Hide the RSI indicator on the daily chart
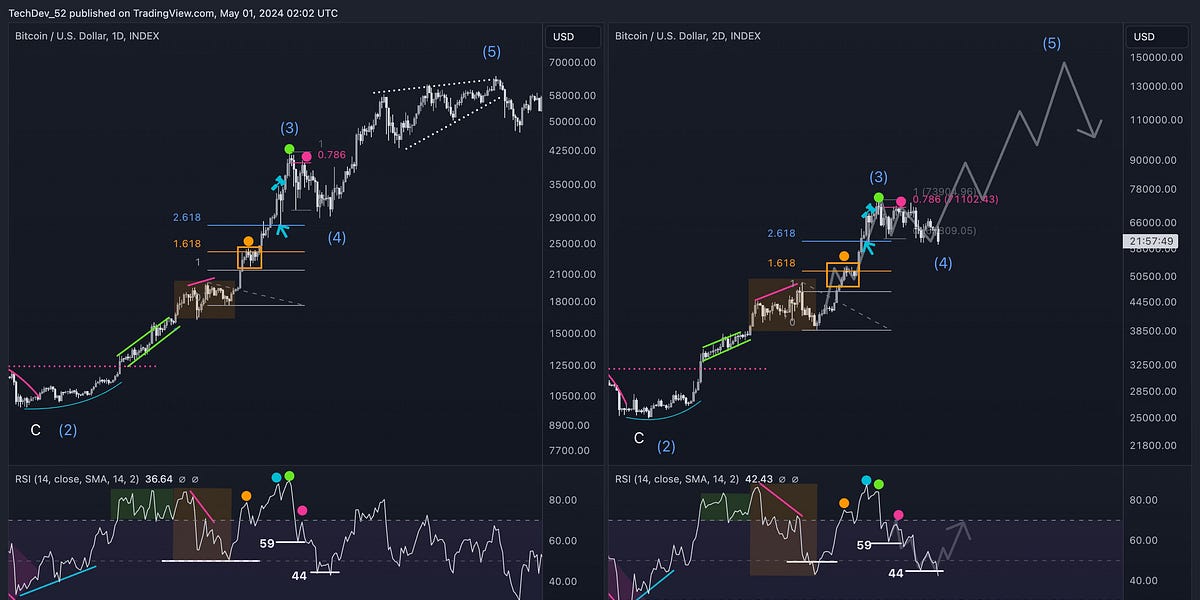The width and height of the screenshot is (1200, 600). click(184, 479)
